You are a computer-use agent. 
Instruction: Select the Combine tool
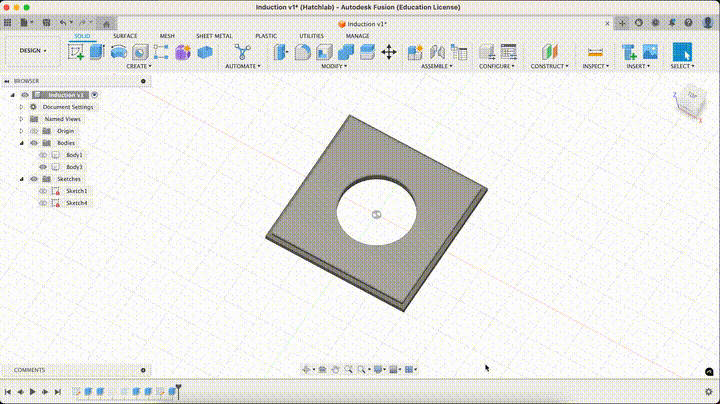click(346, 52)
